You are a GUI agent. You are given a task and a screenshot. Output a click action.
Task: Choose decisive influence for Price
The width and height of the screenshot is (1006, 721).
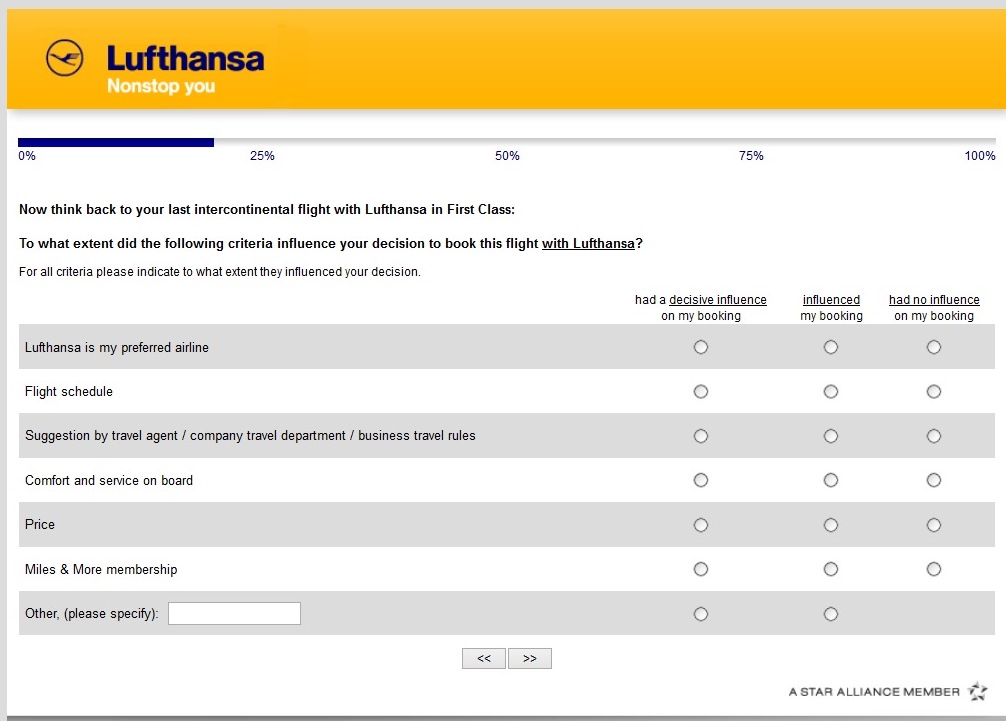pos(701,525)
